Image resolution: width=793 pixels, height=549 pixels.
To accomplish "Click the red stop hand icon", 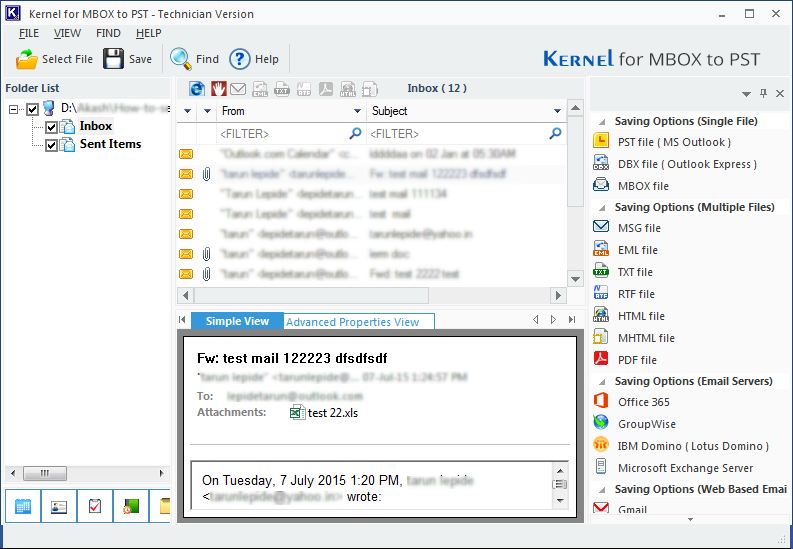I will [218, 88].
